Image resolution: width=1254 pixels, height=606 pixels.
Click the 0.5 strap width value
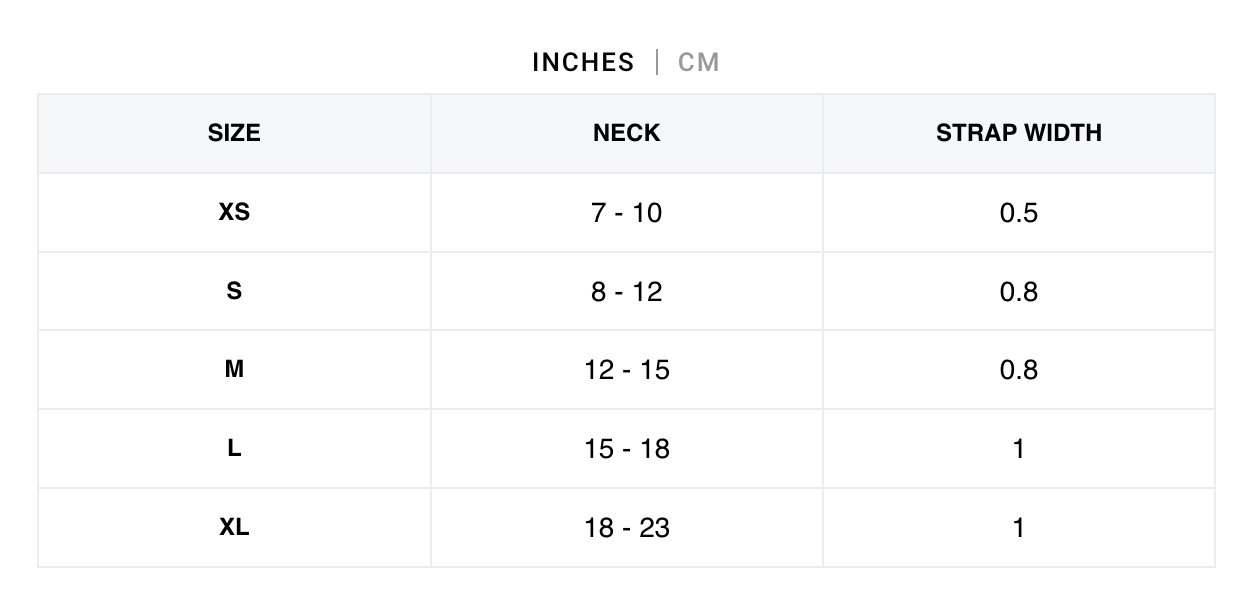(1019, 212)
